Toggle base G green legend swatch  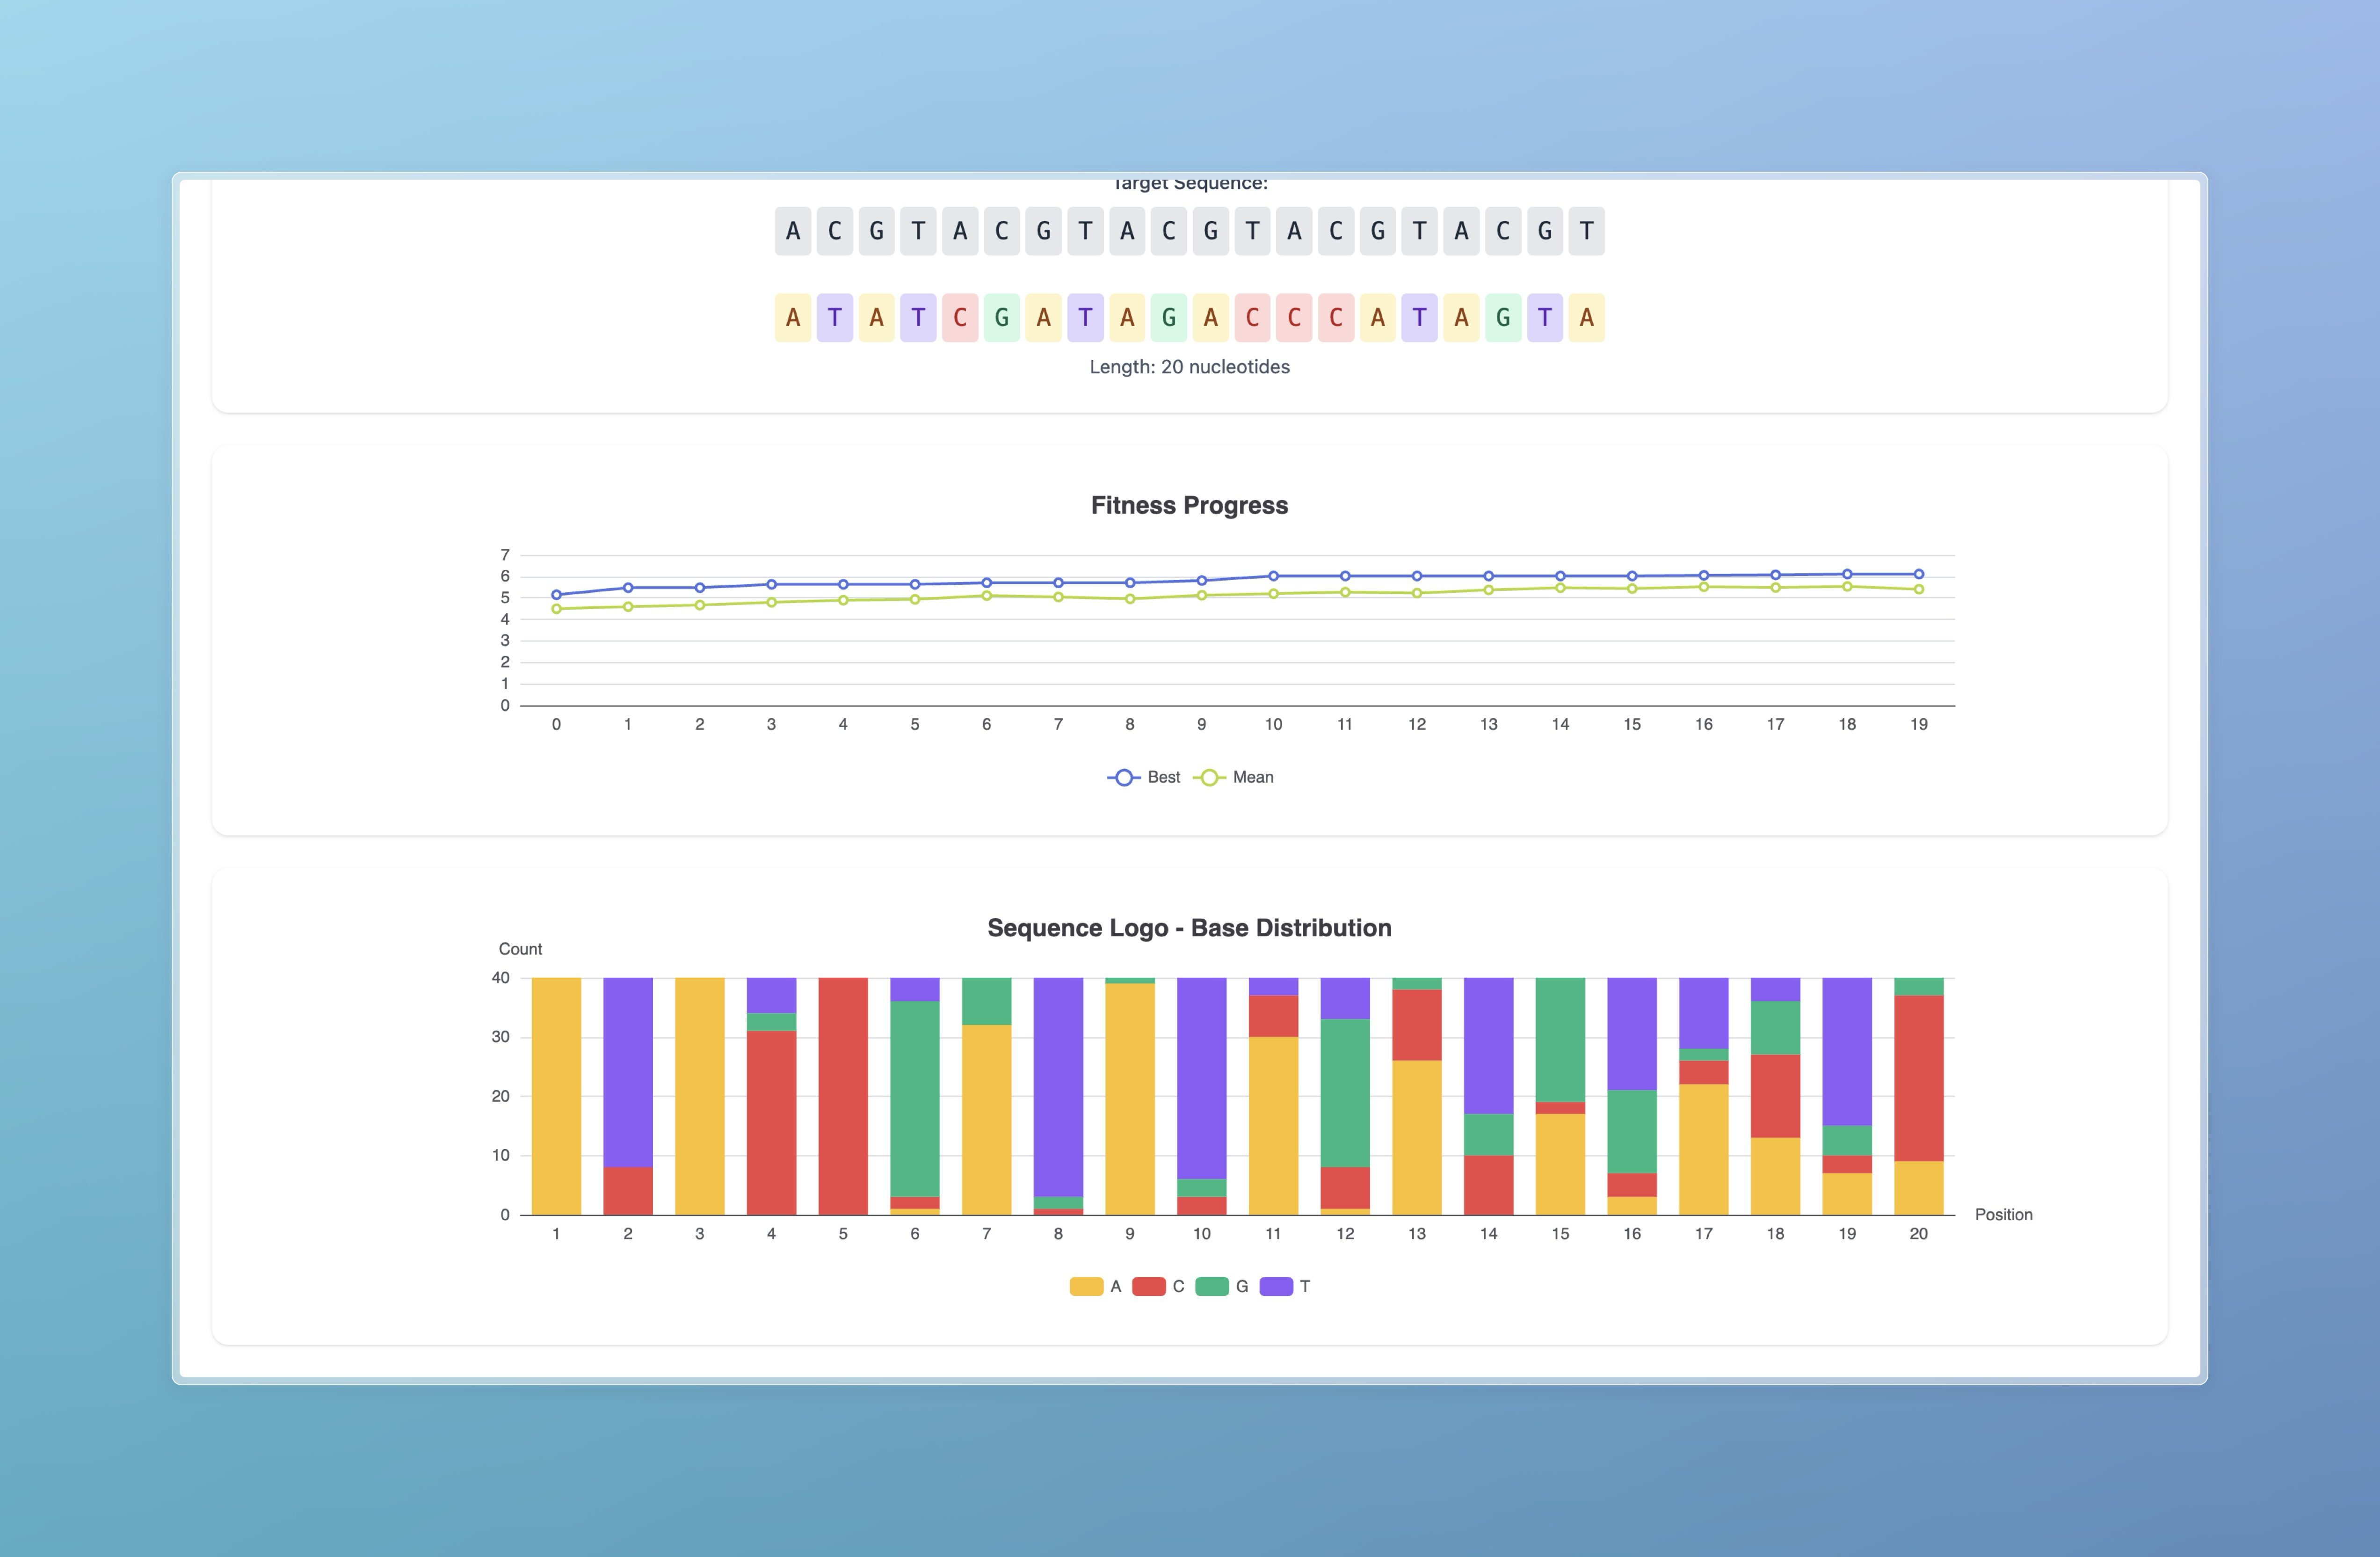1212,1286
